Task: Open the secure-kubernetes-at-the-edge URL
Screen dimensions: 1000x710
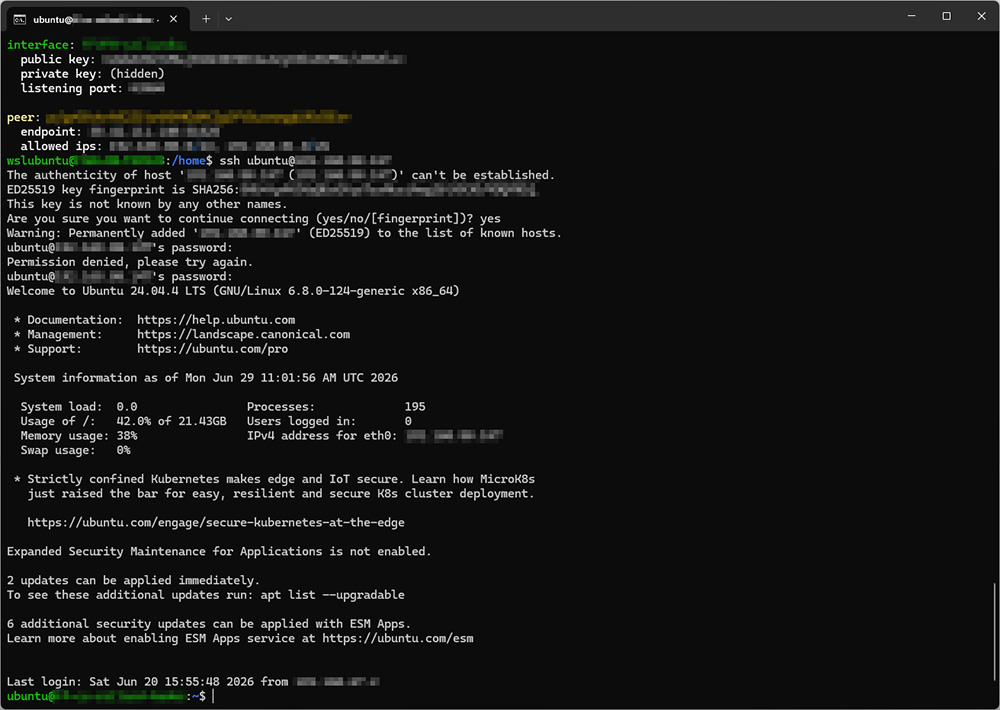Action: pyautogui.click(x=216, y=522)
